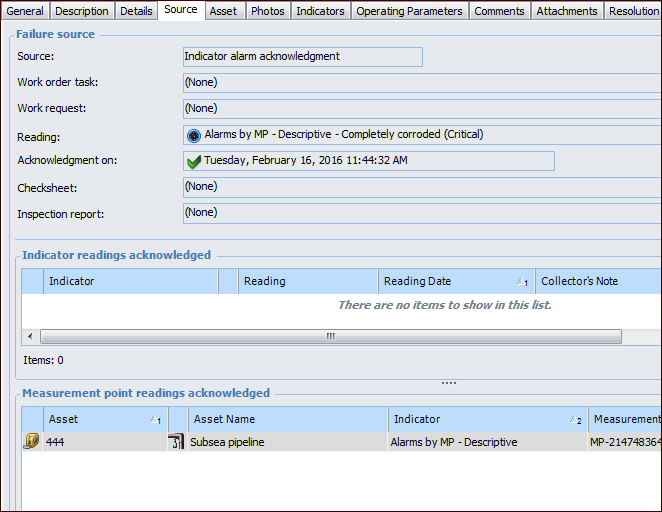Click the 'Failure source' section heading
The width and height of the screenshot is (662, 512).
point(55,34)
